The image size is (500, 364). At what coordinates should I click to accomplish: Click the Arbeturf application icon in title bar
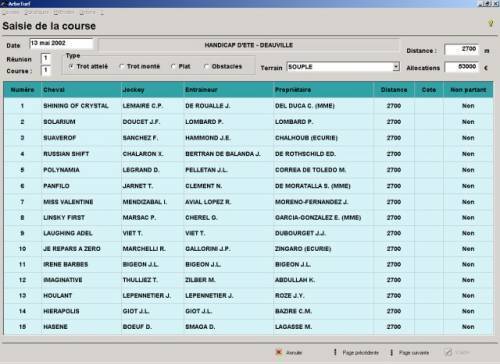tap(4, 4)
